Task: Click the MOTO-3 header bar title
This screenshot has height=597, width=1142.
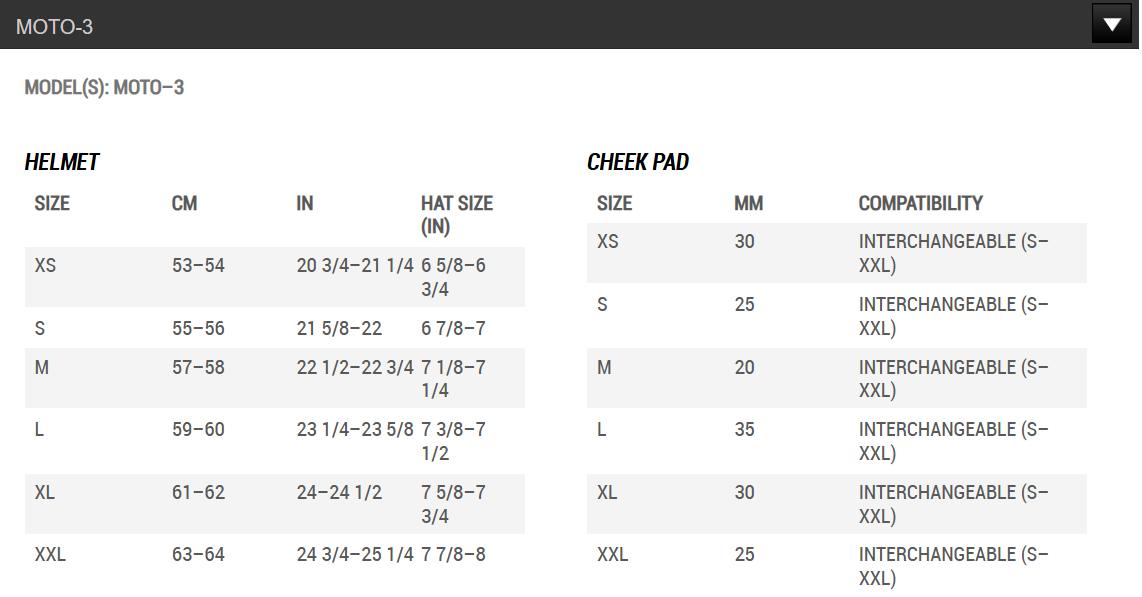Action: (55, 27)
